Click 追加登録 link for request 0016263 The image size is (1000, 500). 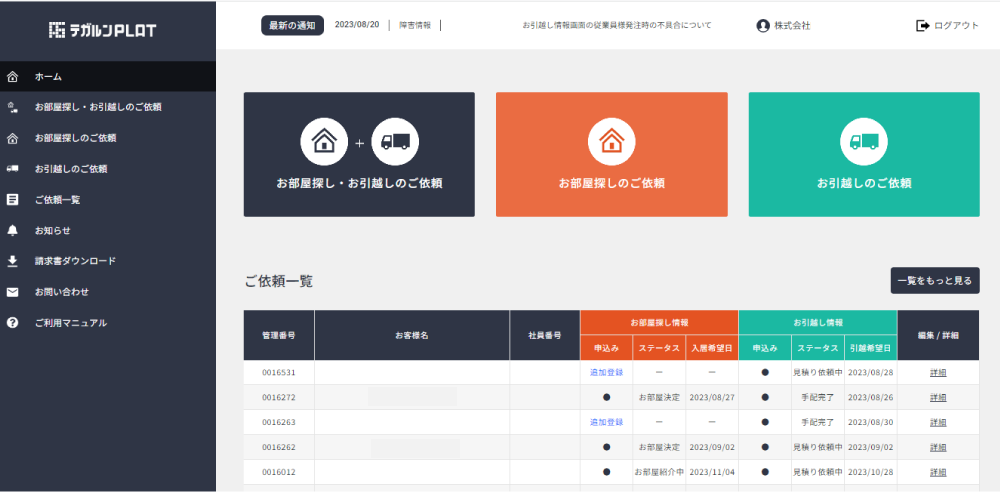[x=607, y=423]
